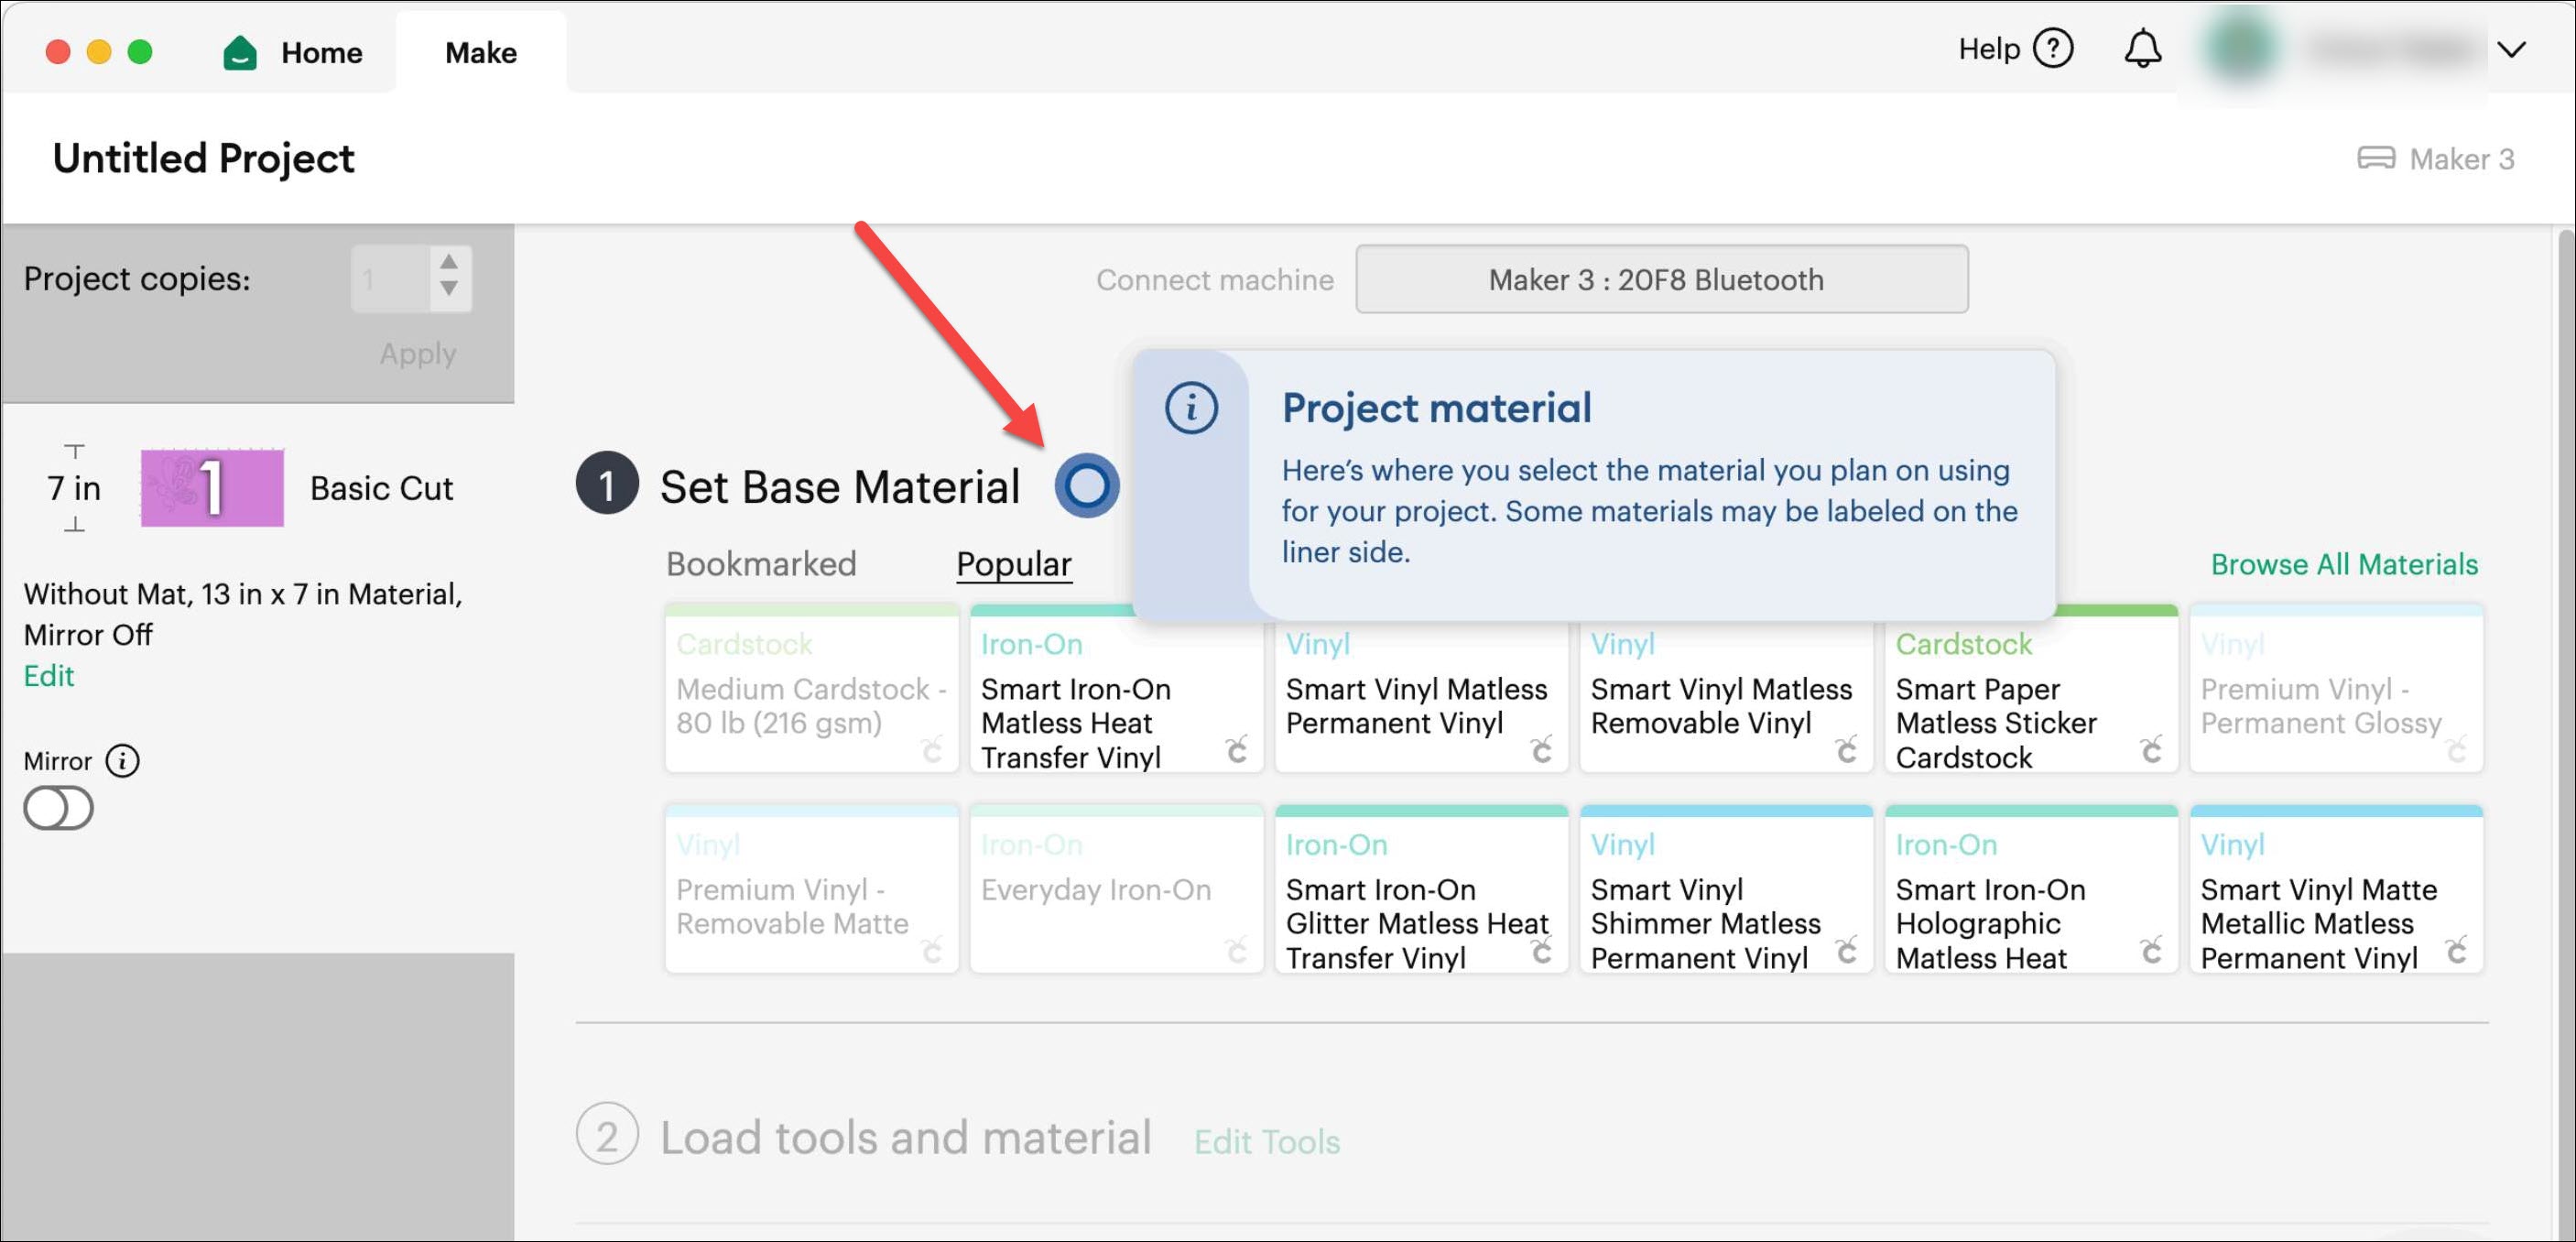Switch to the Popular materials tab
Viewport: 2576px width, 1242px height.
pos(1013,564)
